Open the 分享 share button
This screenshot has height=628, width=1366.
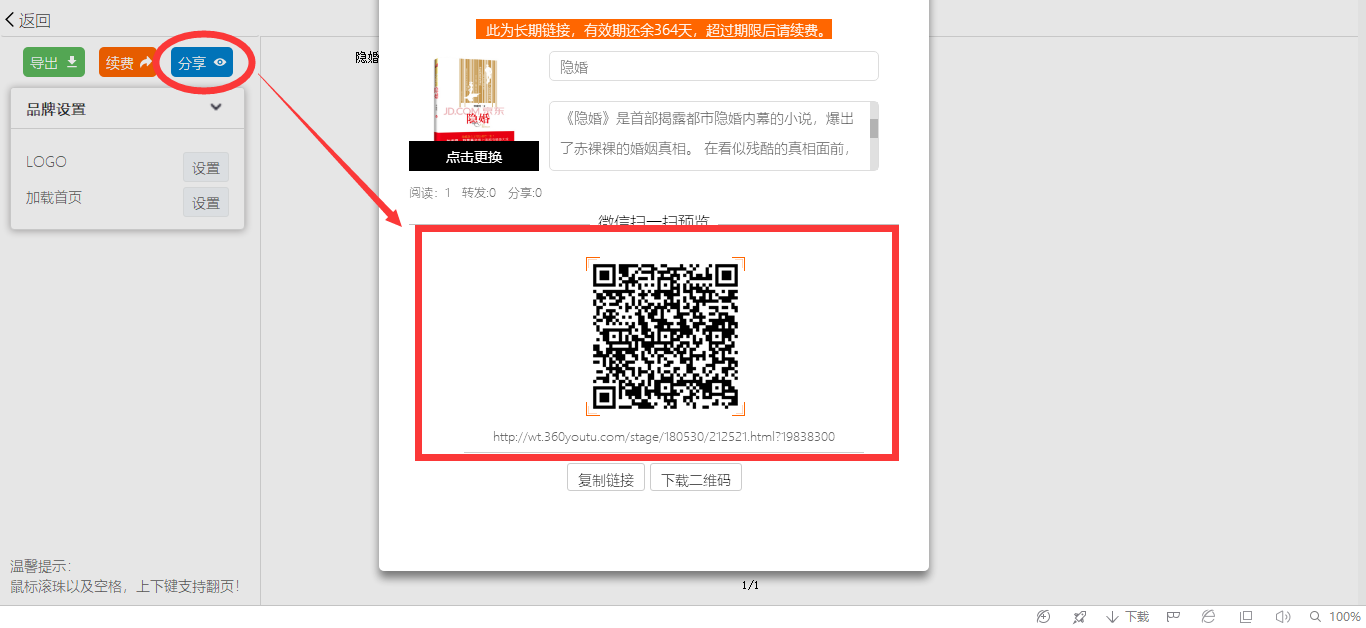(x=202, y=63)
